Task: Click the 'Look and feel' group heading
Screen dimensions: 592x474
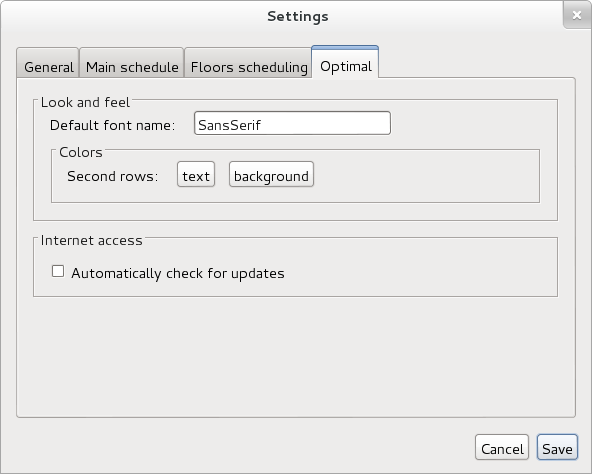Action: 85,102
